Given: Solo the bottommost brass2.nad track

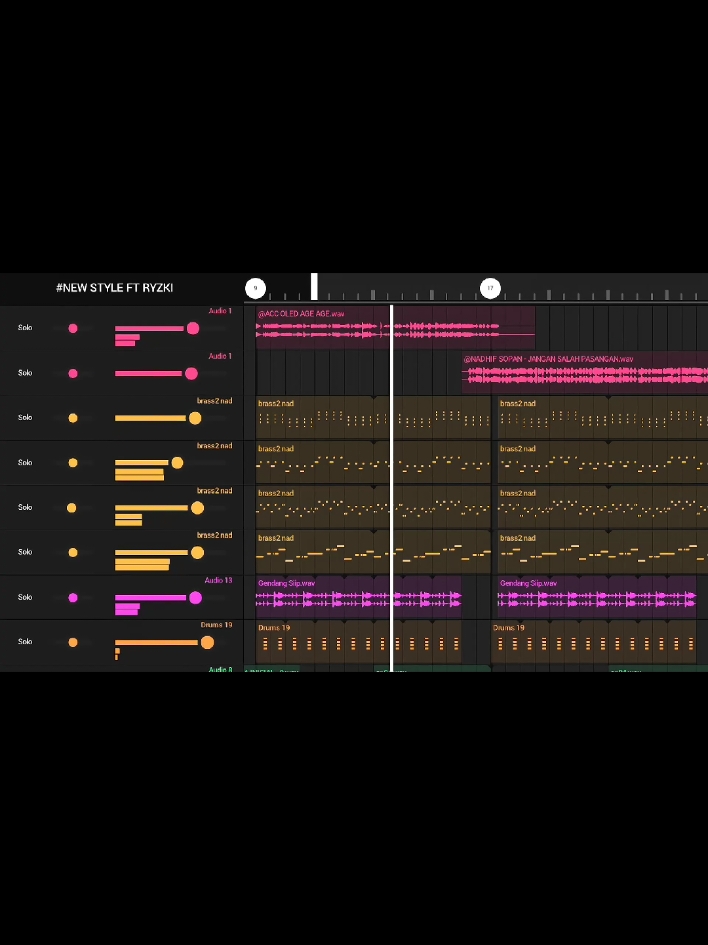Looking at the screenshot, I should click(x=25, y=552).
